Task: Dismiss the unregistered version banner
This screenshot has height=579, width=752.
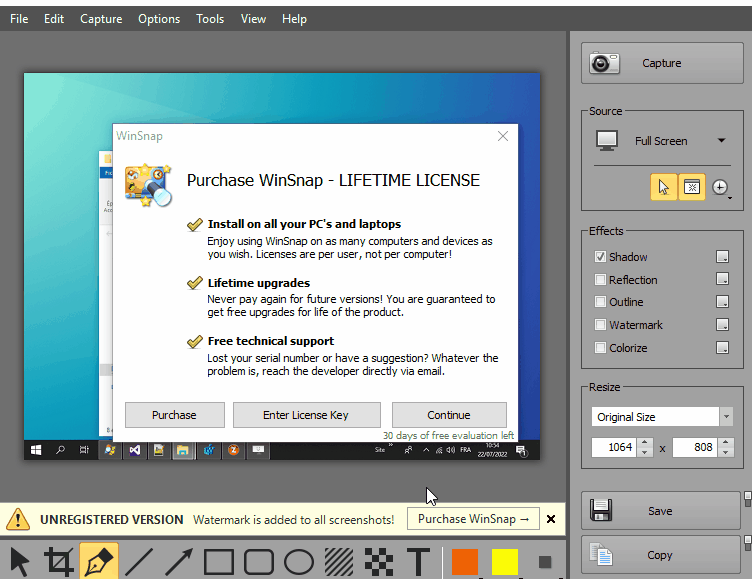Action: pyautogui.click(x=551, y=519)
